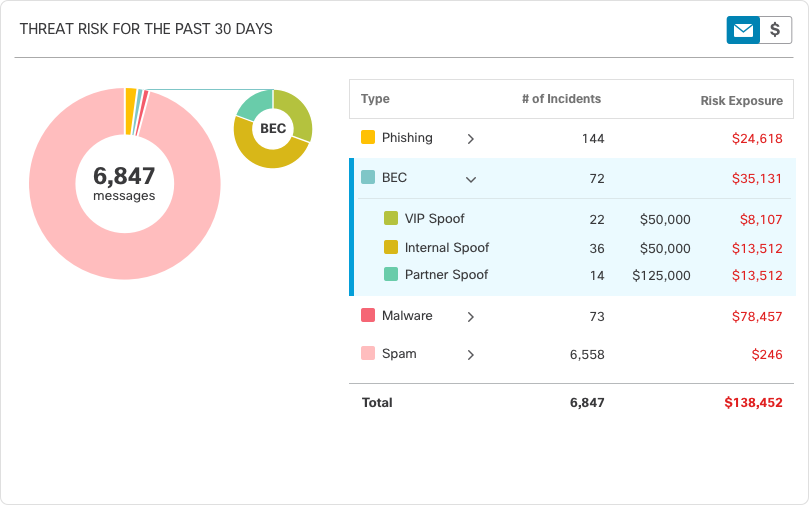The image size is (809, 505).
Task: Click the Type column header
Action: pos(375,99)
